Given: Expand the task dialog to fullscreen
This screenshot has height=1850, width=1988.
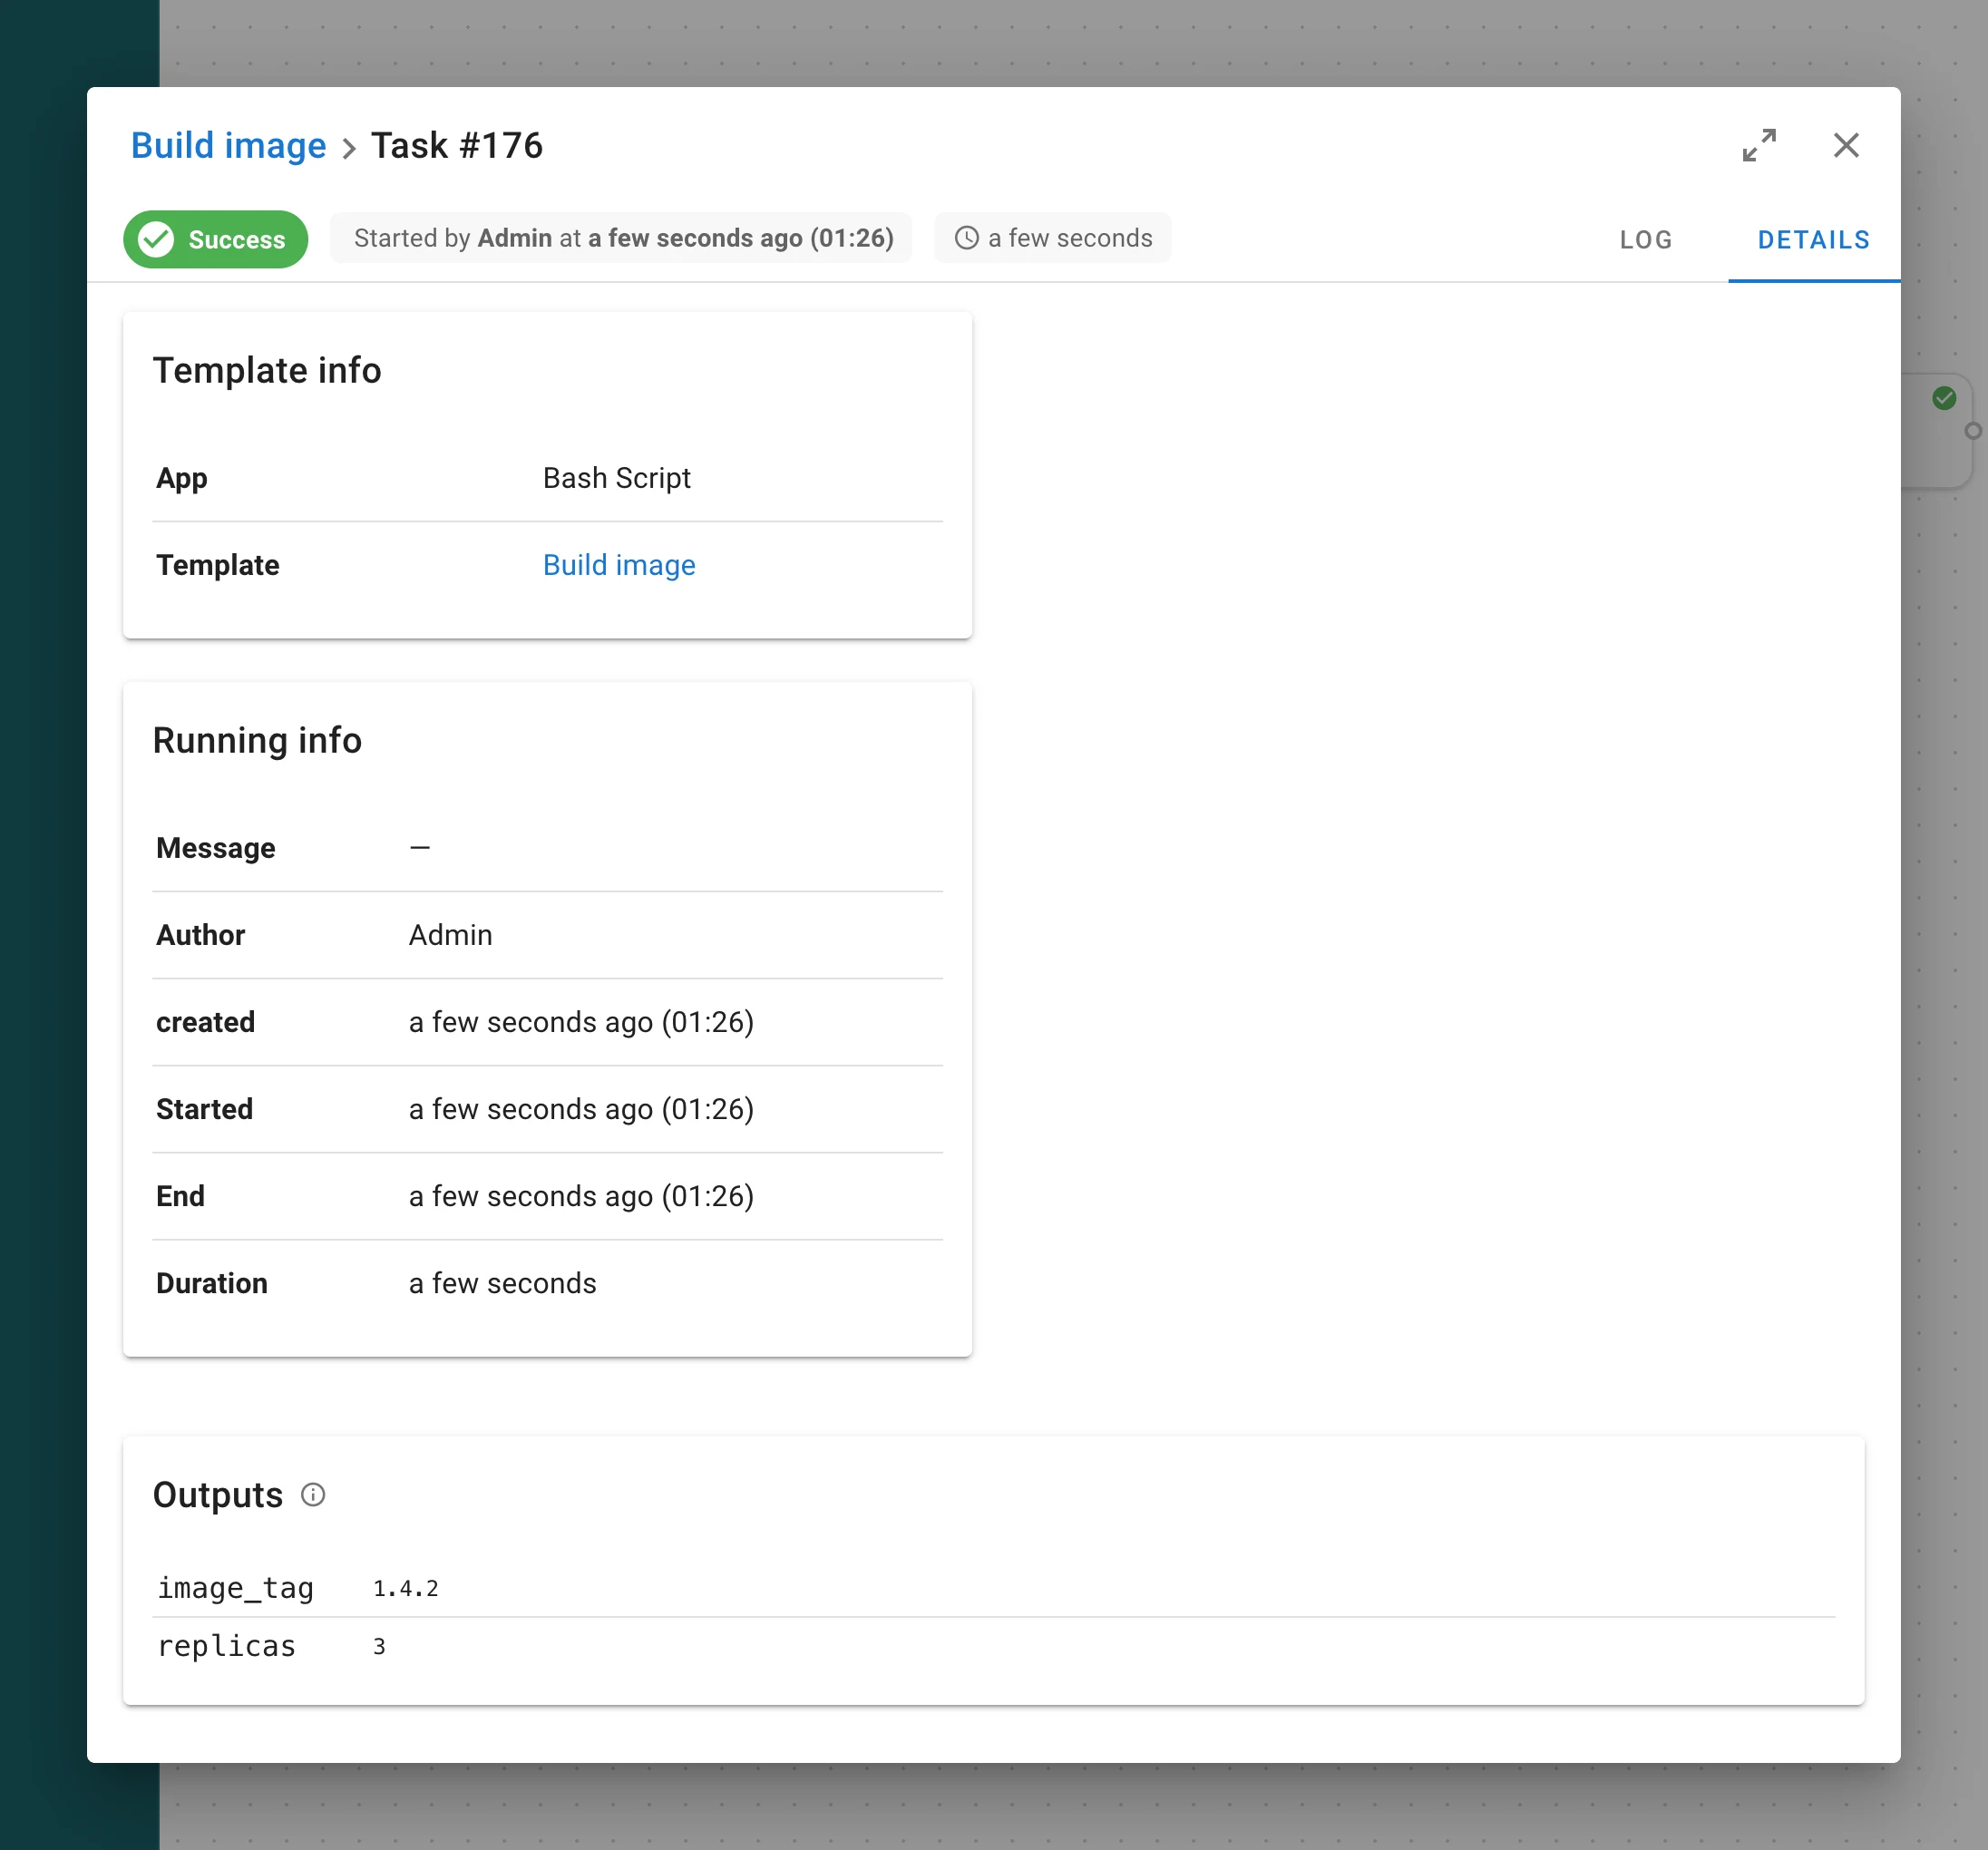Looking at the screenshot, I should click(x=1759, y=145).
